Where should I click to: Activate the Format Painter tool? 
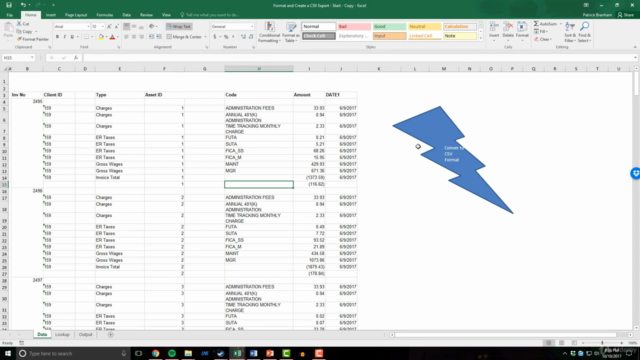point(33,39)
